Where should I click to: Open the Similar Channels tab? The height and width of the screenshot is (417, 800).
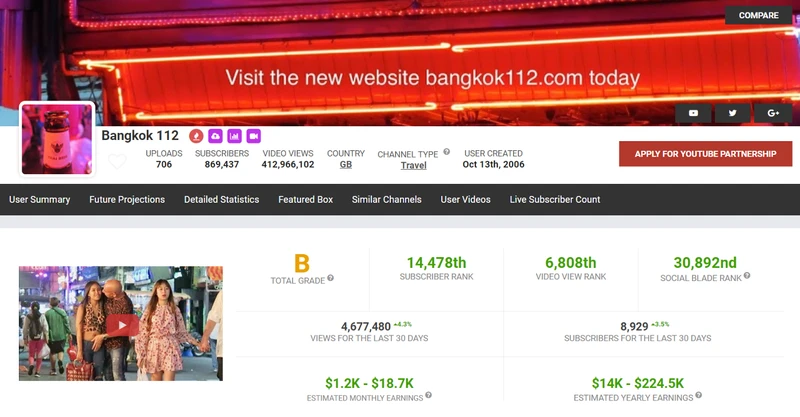click(387, 200)
